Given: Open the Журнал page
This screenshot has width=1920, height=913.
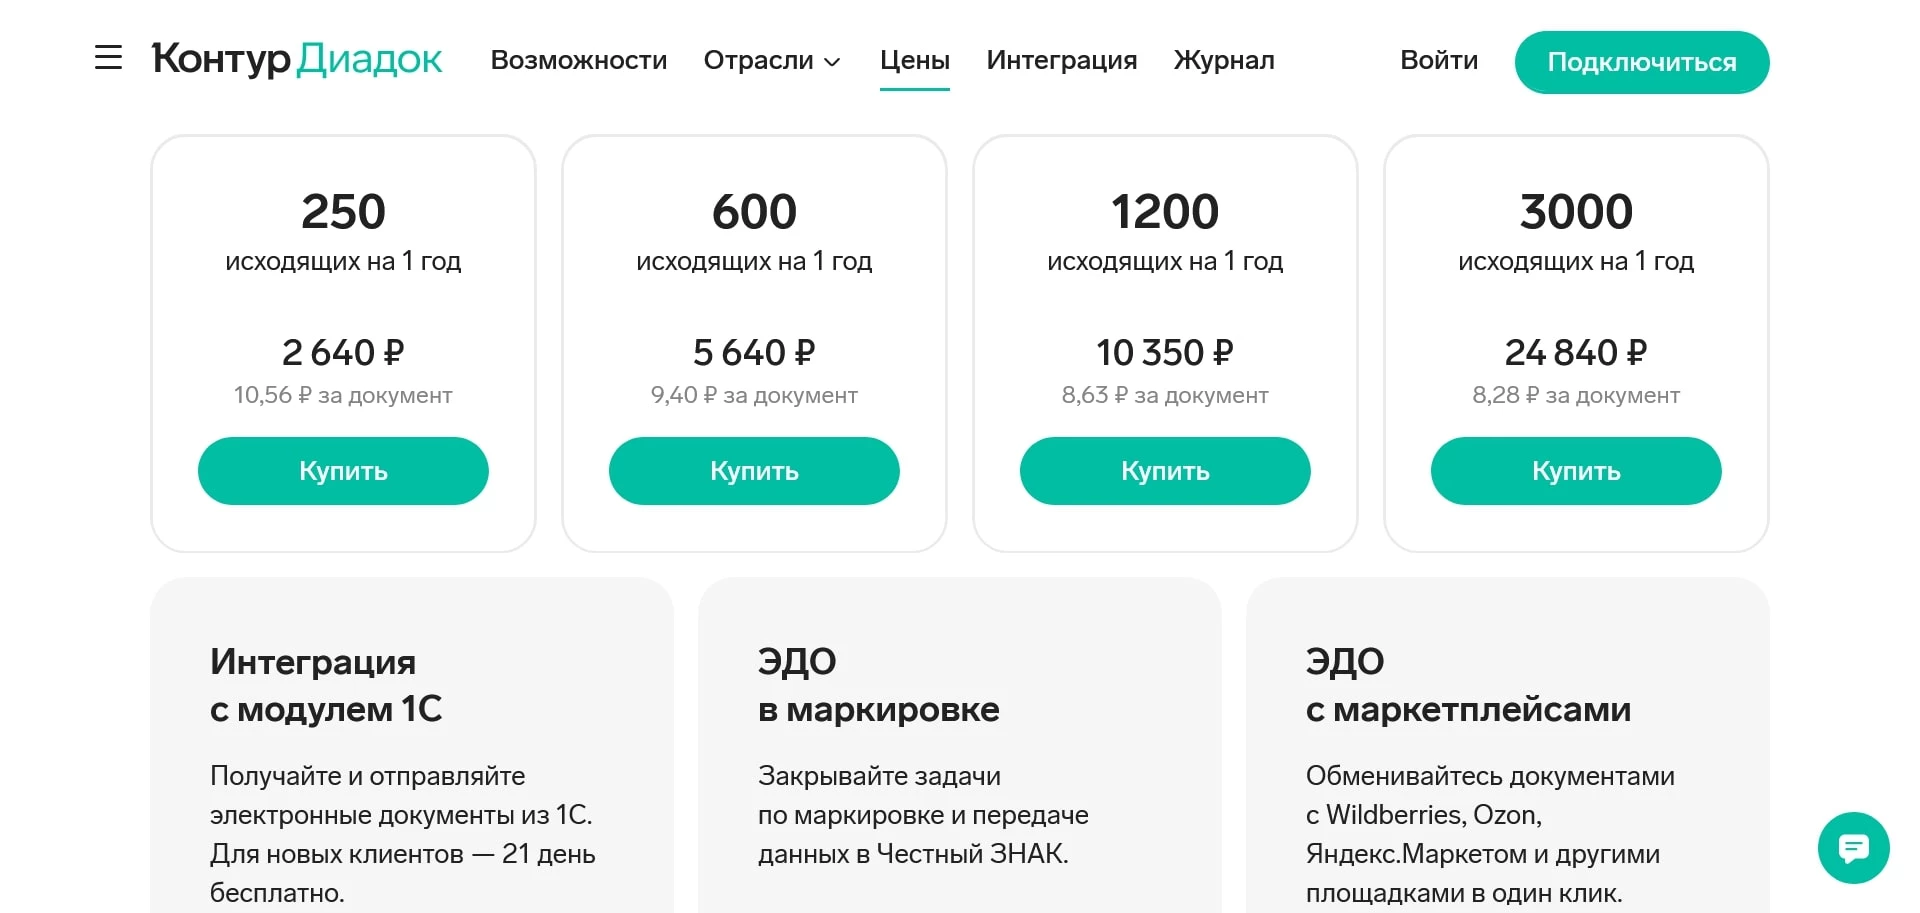Looking at the screenshot, I should pos(1224,61).
